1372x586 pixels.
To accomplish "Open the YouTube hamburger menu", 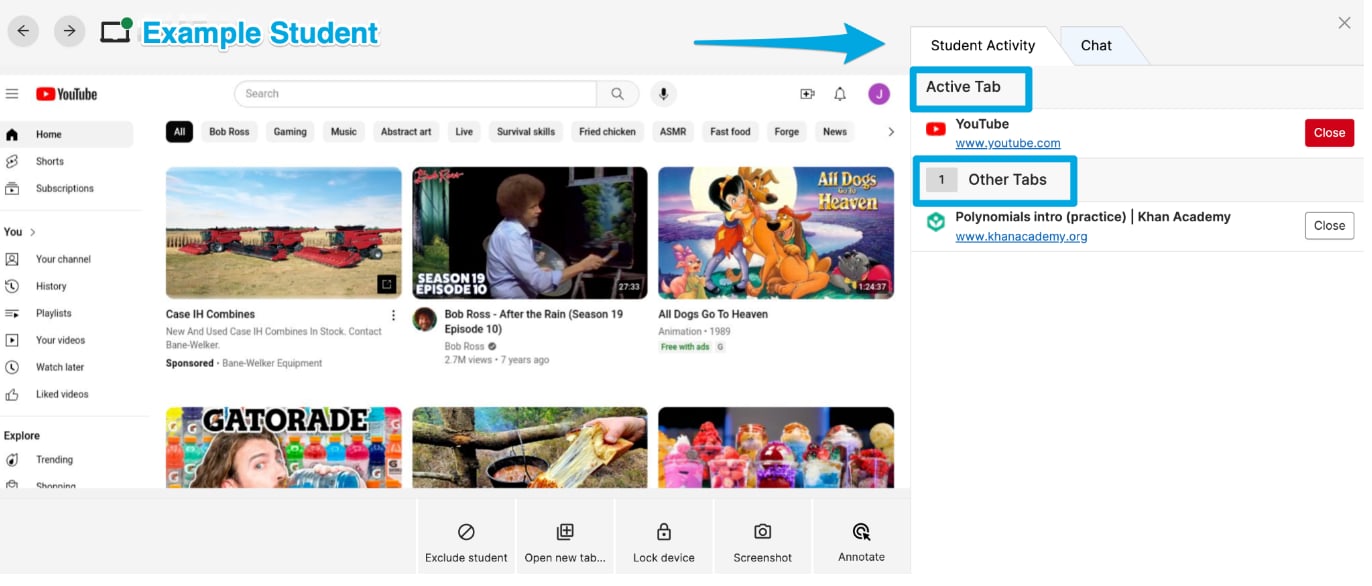I will click(x=12, y=94).
